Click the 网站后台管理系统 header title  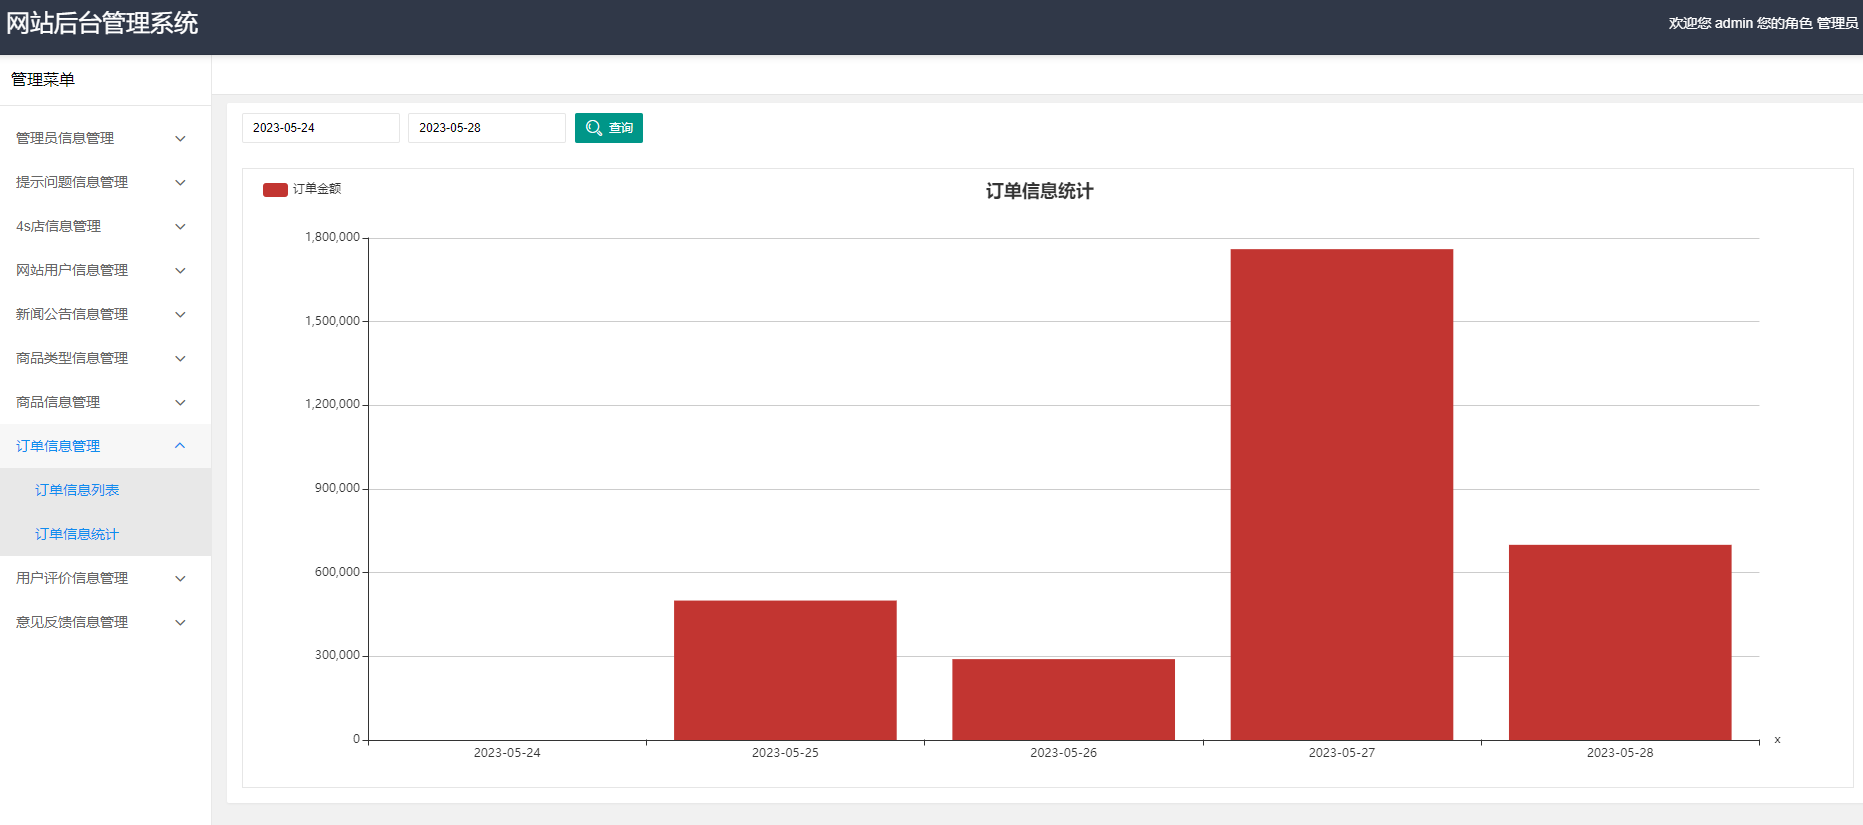click(102, 23)
